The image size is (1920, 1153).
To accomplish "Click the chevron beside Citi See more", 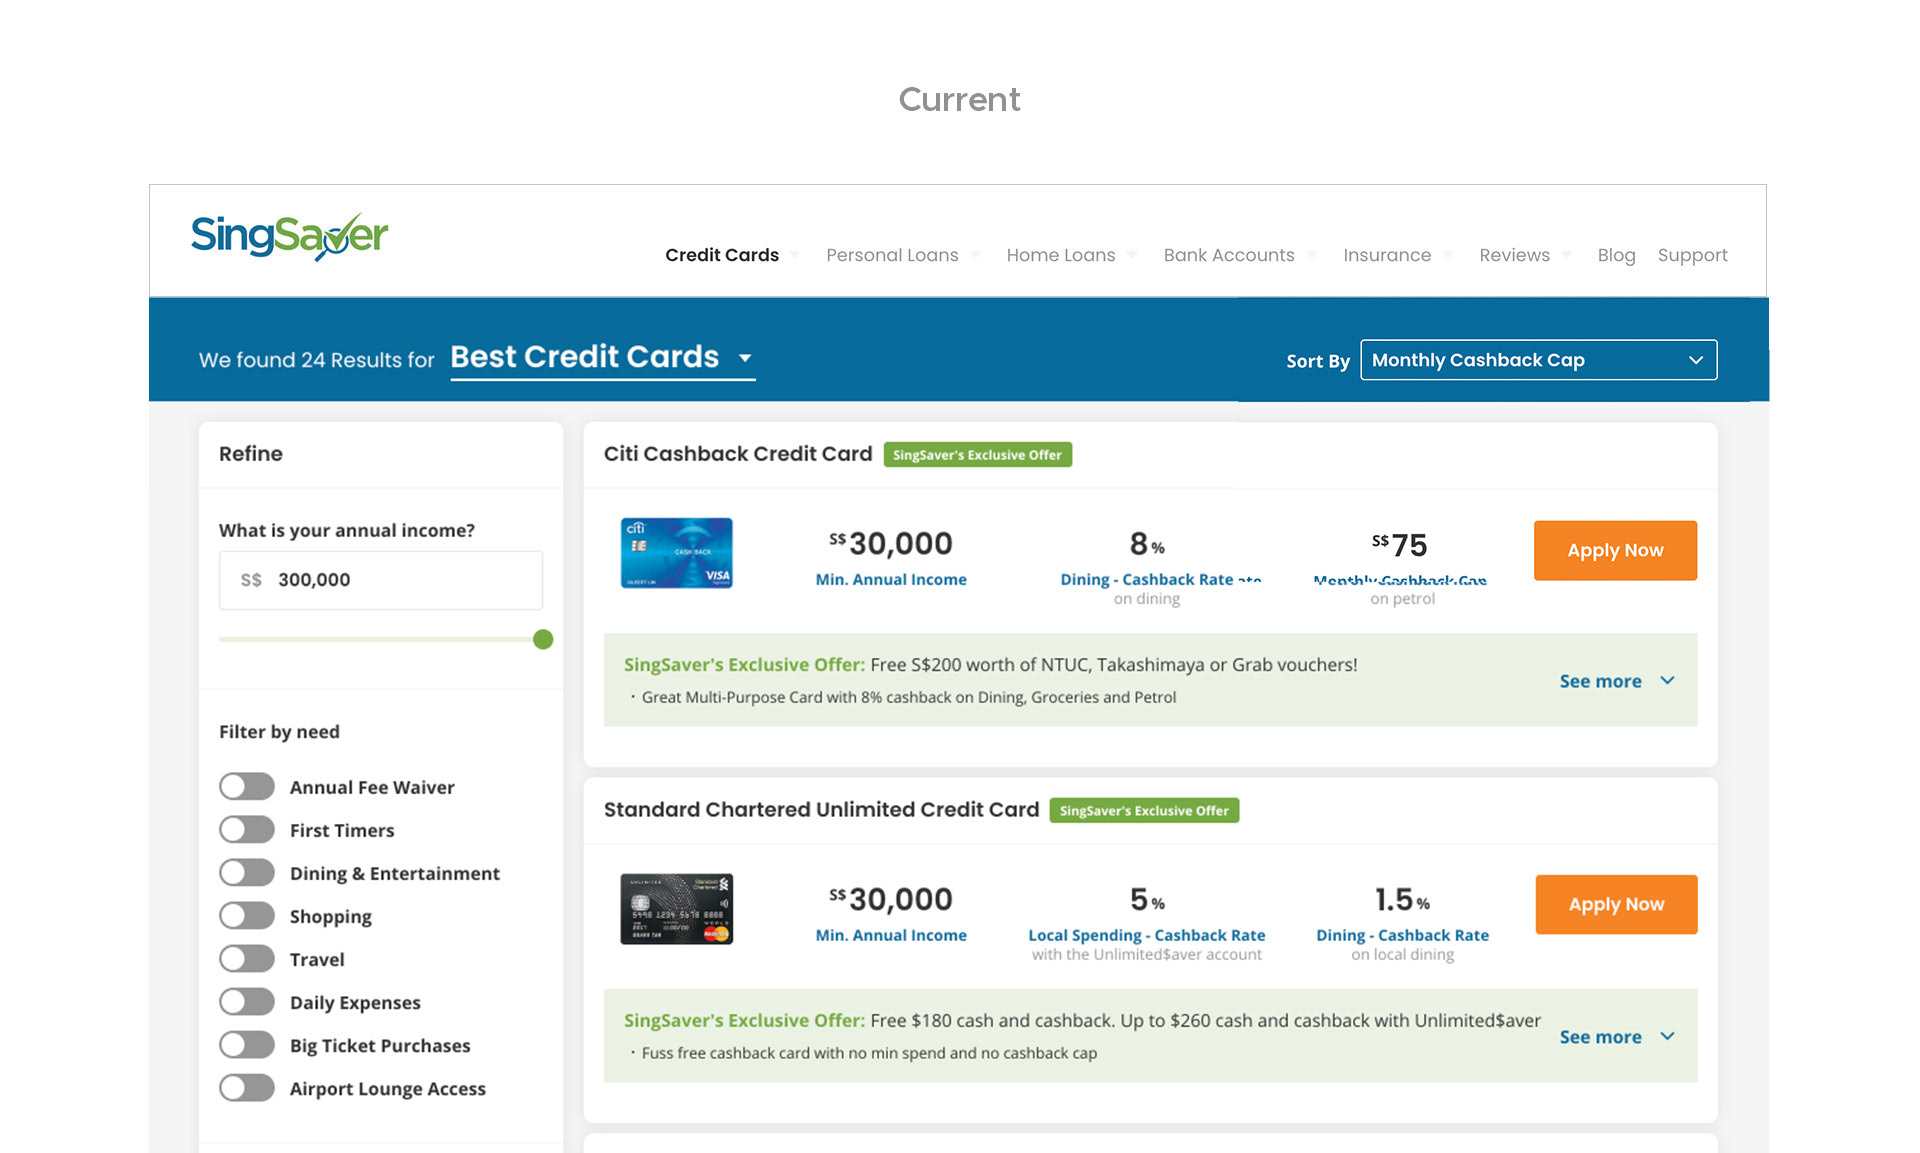I will pos(1667,680).
